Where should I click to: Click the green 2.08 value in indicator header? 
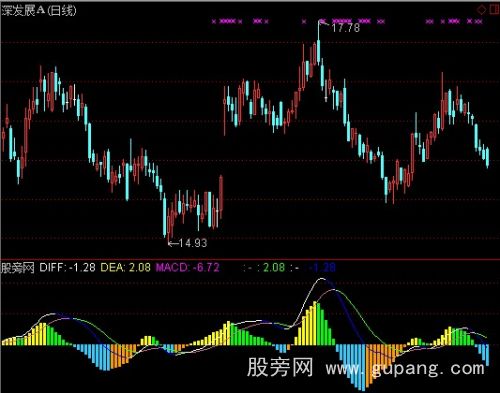[274, 267]
